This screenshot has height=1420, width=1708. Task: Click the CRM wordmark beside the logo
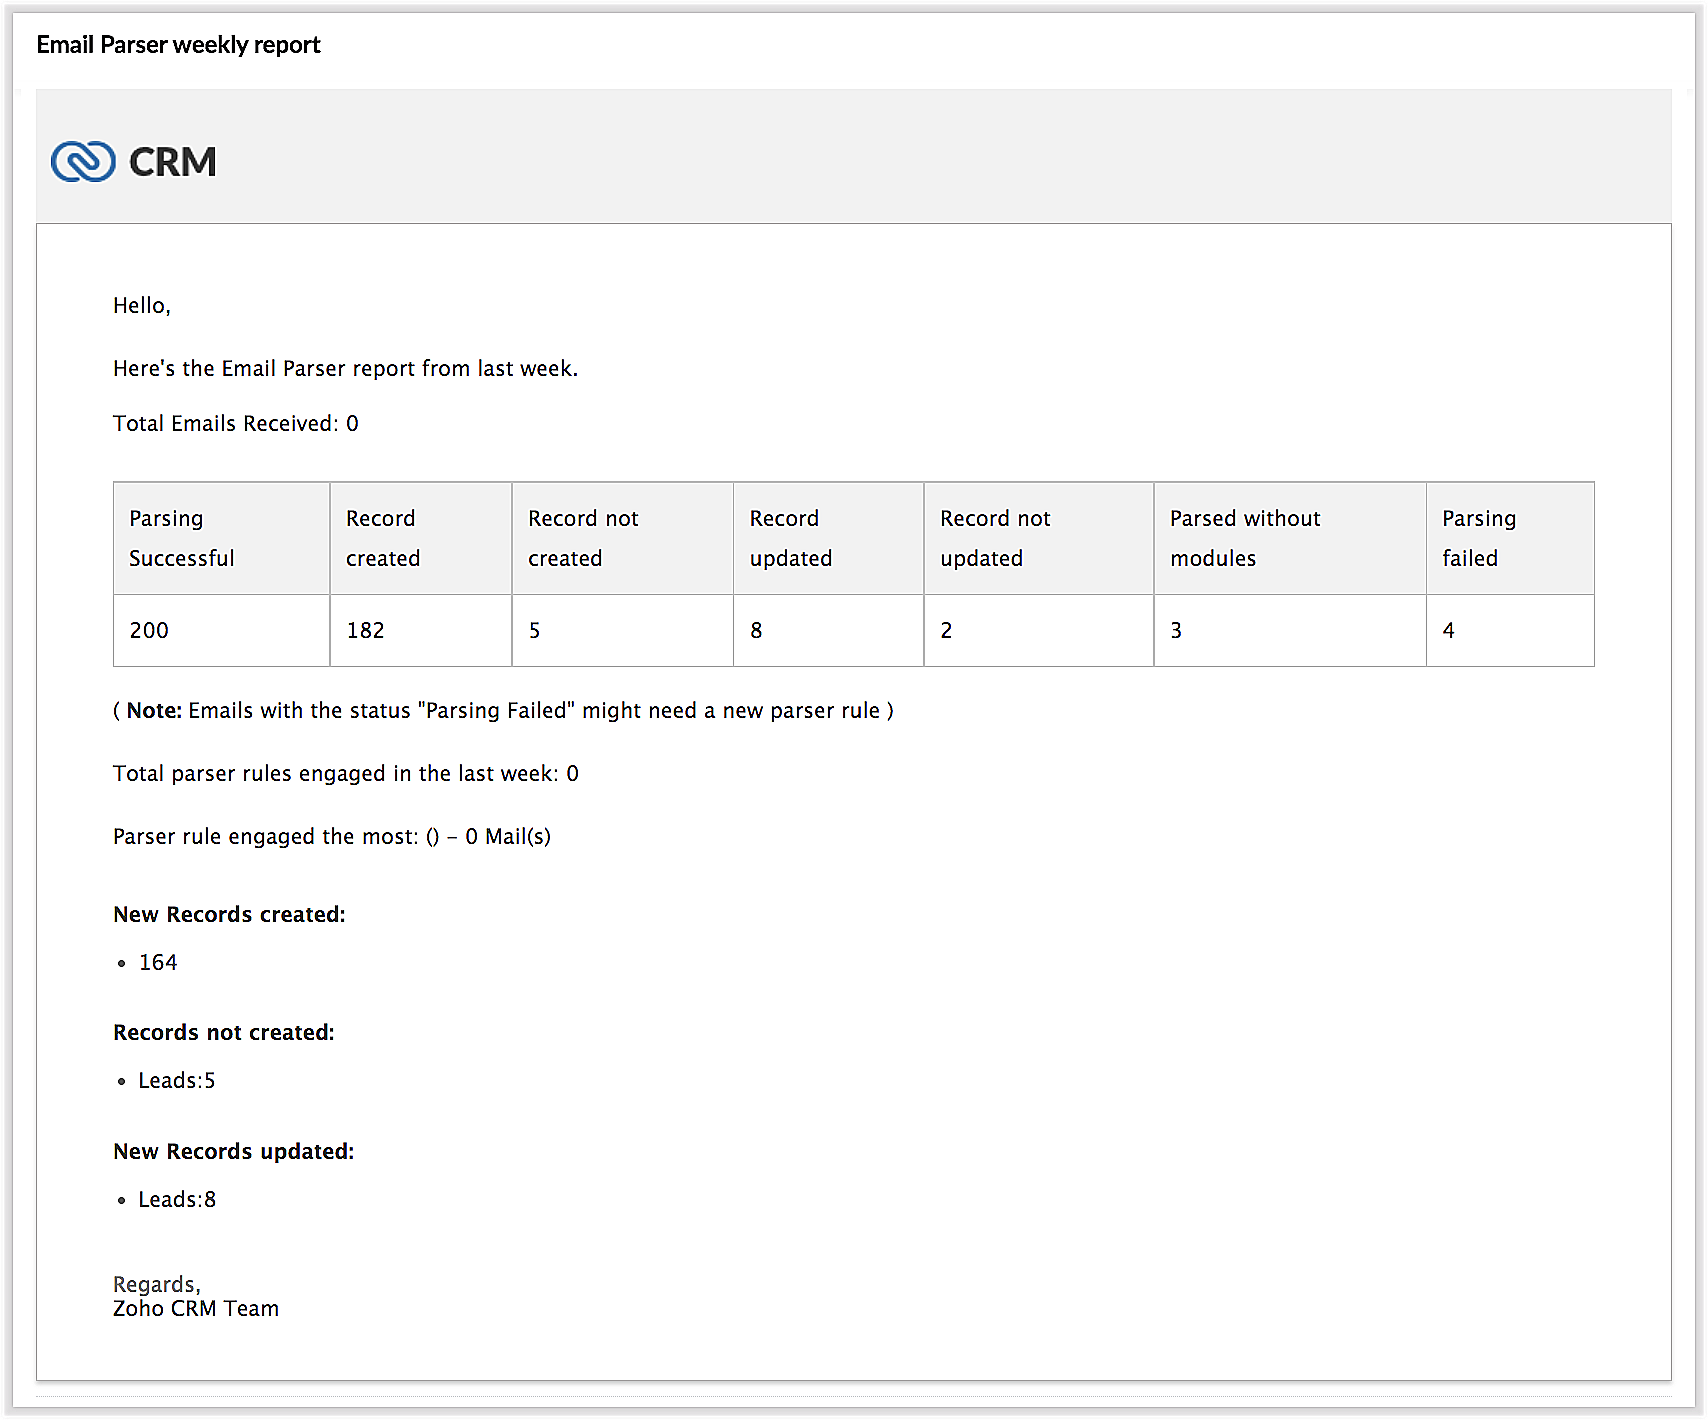172,162
